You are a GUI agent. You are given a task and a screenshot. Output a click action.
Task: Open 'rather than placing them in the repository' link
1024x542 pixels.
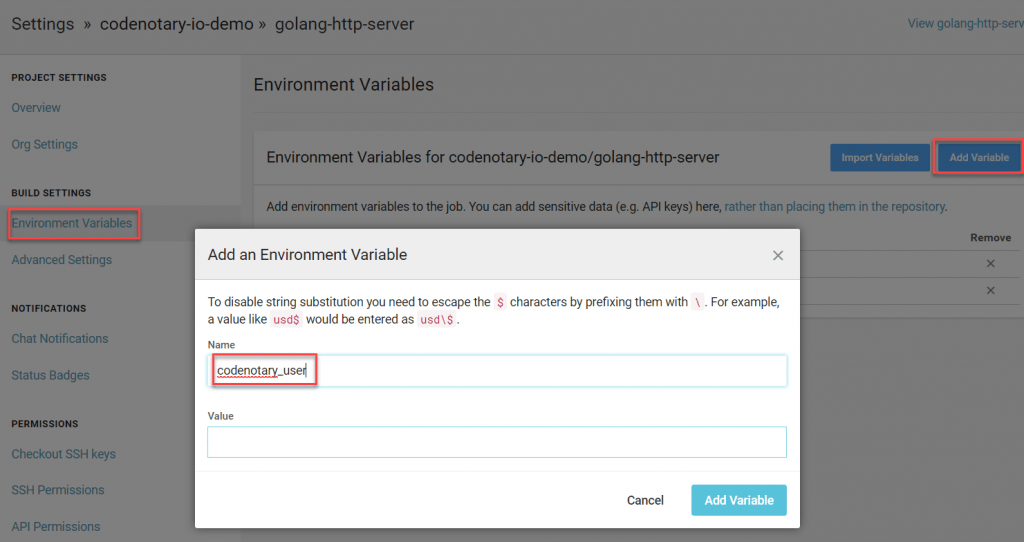click(835, 206)
